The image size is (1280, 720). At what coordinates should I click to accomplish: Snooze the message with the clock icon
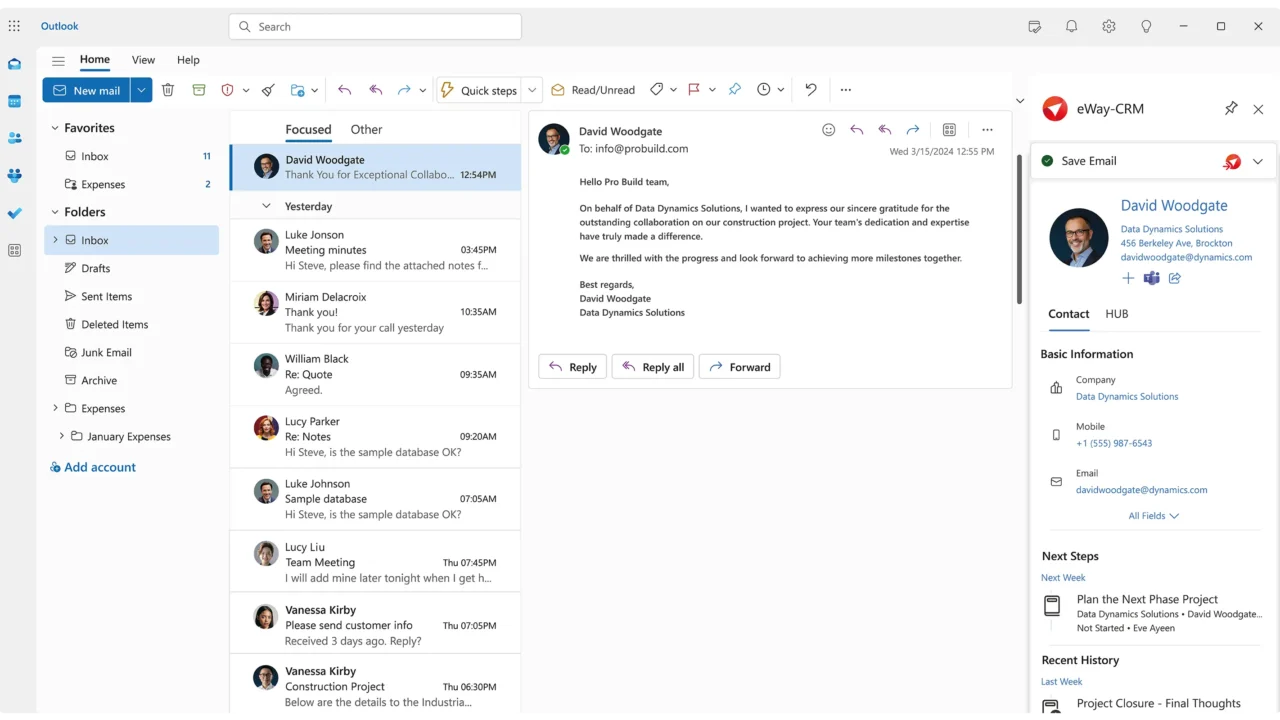764,90
